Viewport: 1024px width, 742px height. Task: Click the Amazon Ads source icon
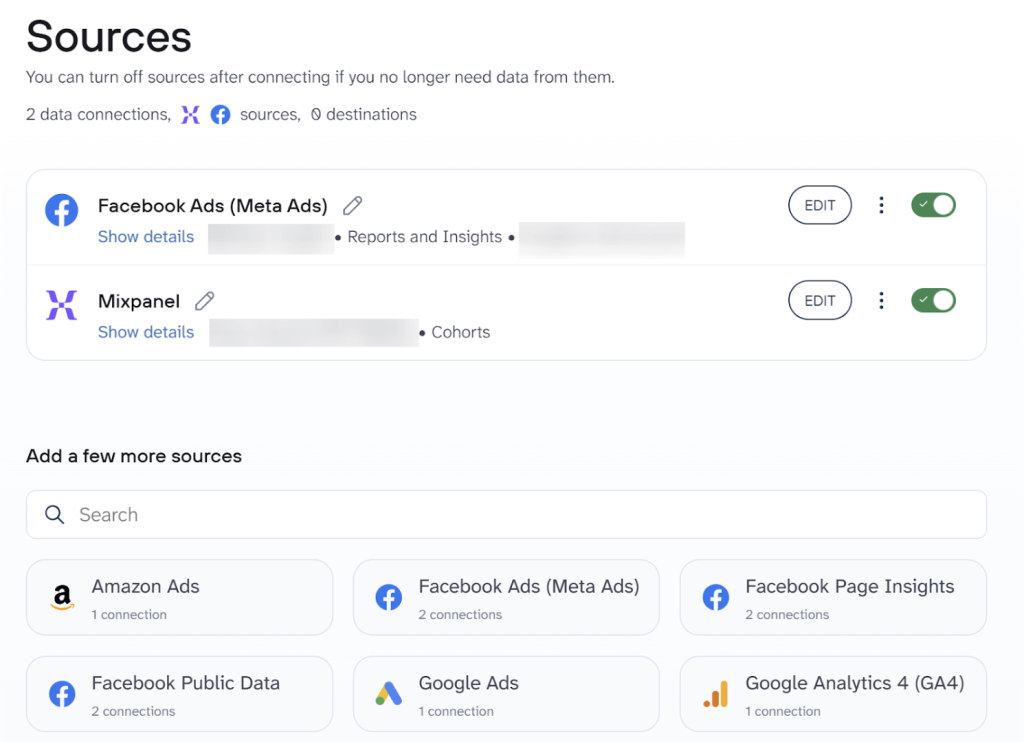coord(63,597)
